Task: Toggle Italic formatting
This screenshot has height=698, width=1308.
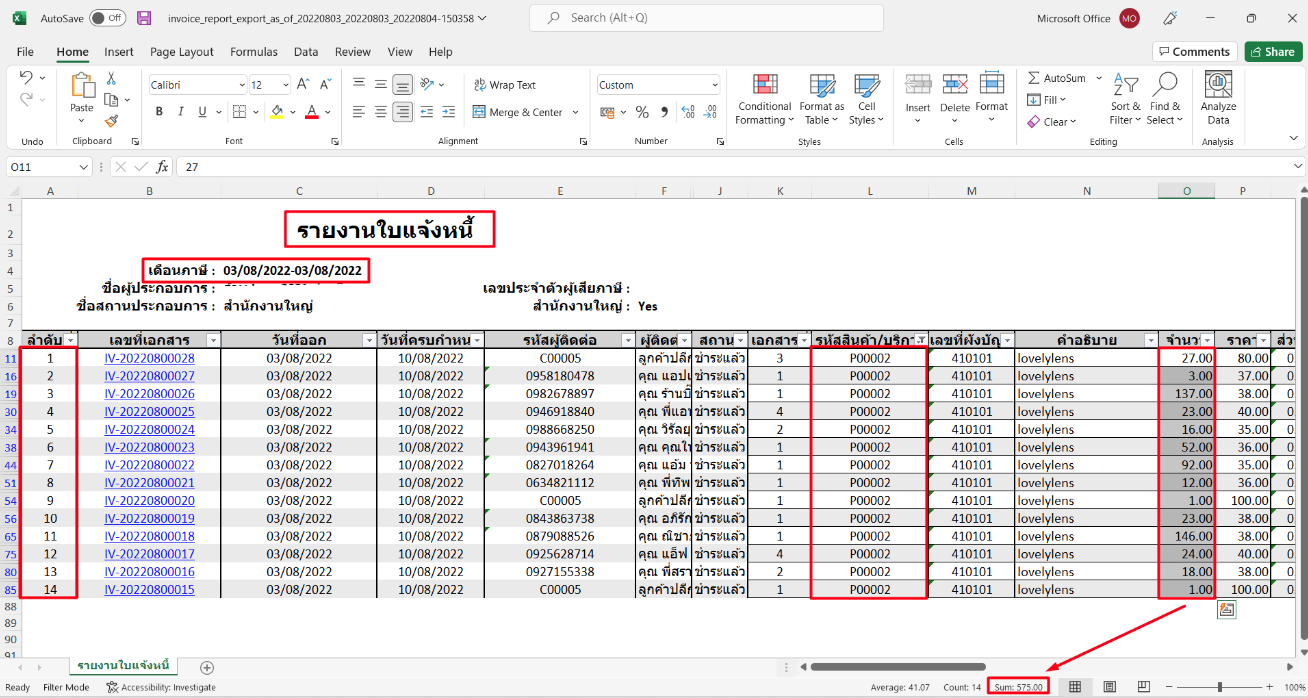Action: (x=182, y=112)
